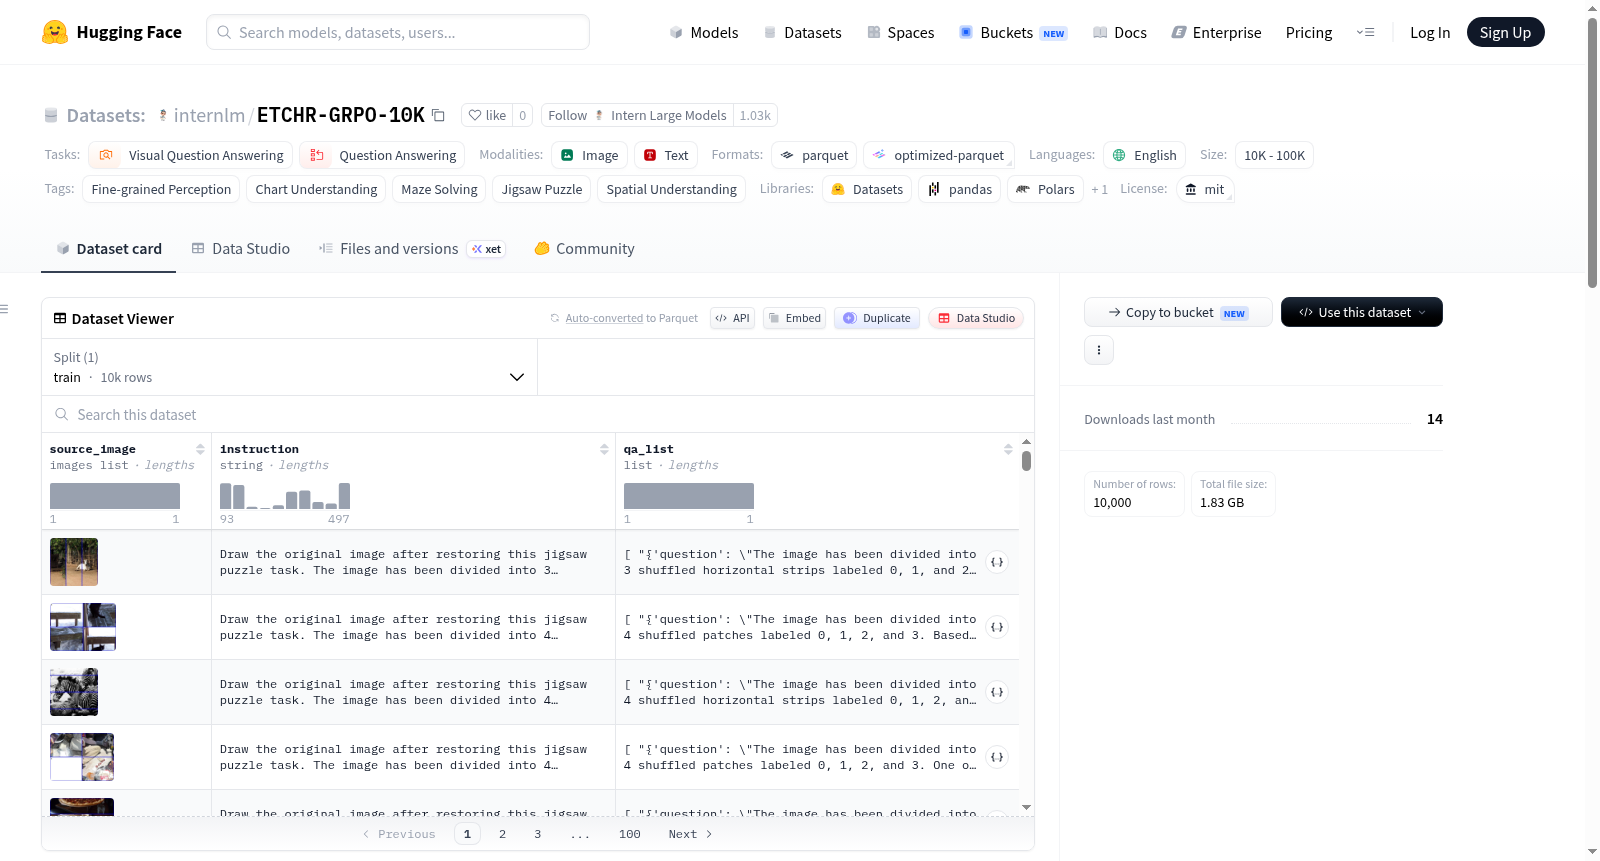Select the Visual Question Answering task tag
Screen dimensions: 1600x861
(x=191, y=155)
